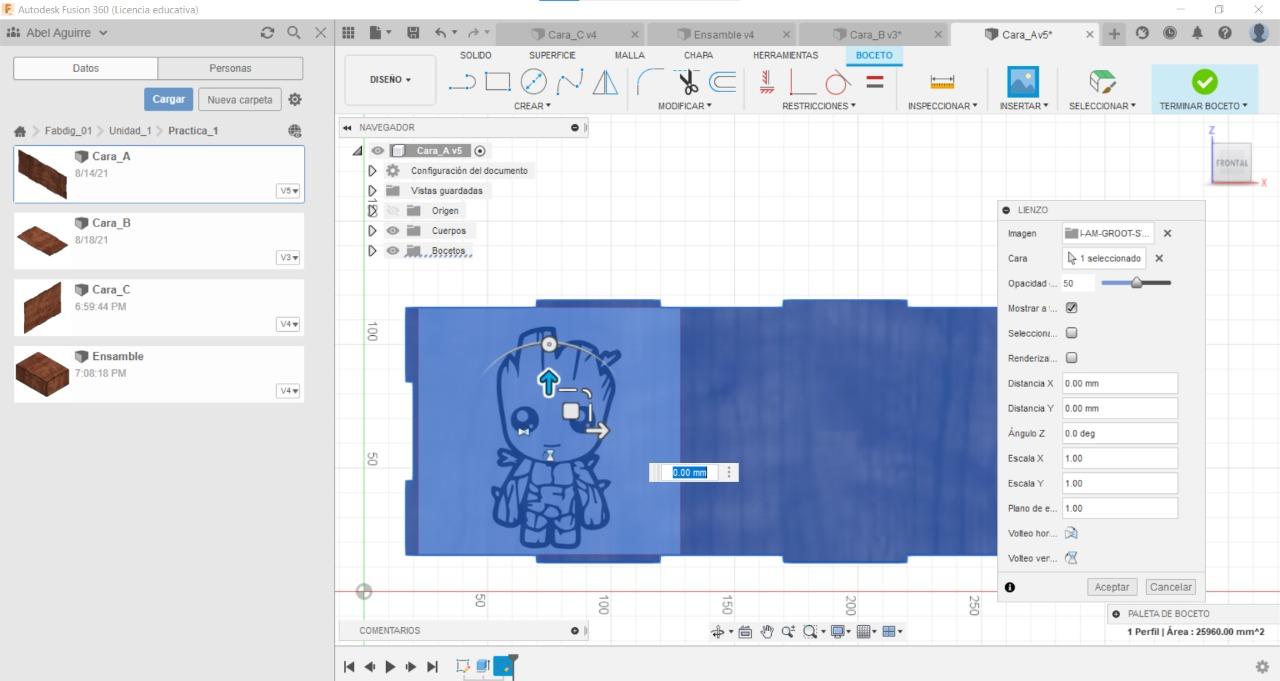
Task: Expand Vistas guardadas node
Action: (372, 191)
